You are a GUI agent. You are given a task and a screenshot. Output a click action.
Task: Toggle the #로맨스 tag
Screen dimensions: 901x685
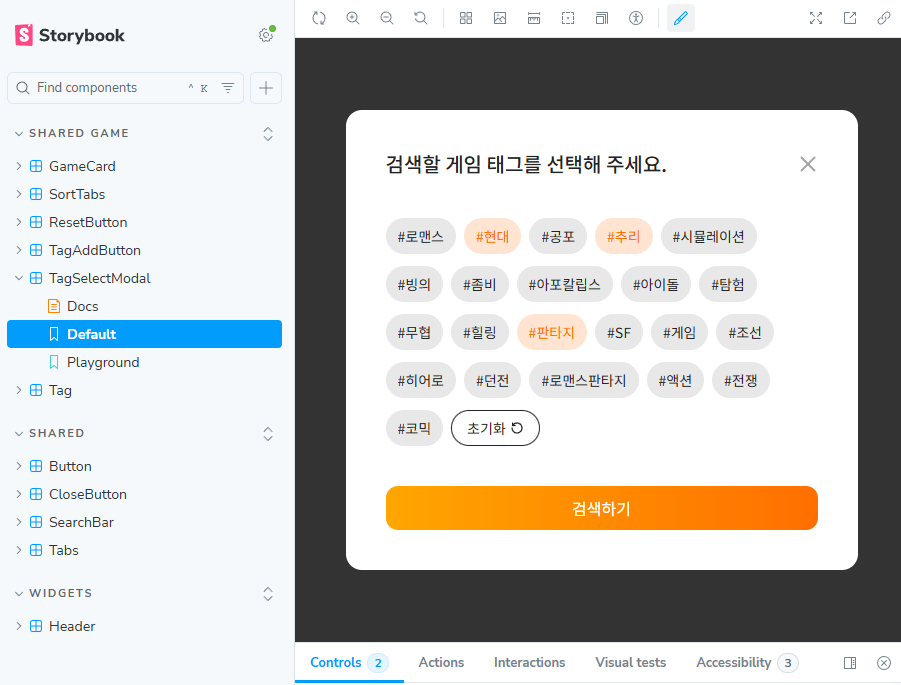(421, 236)
